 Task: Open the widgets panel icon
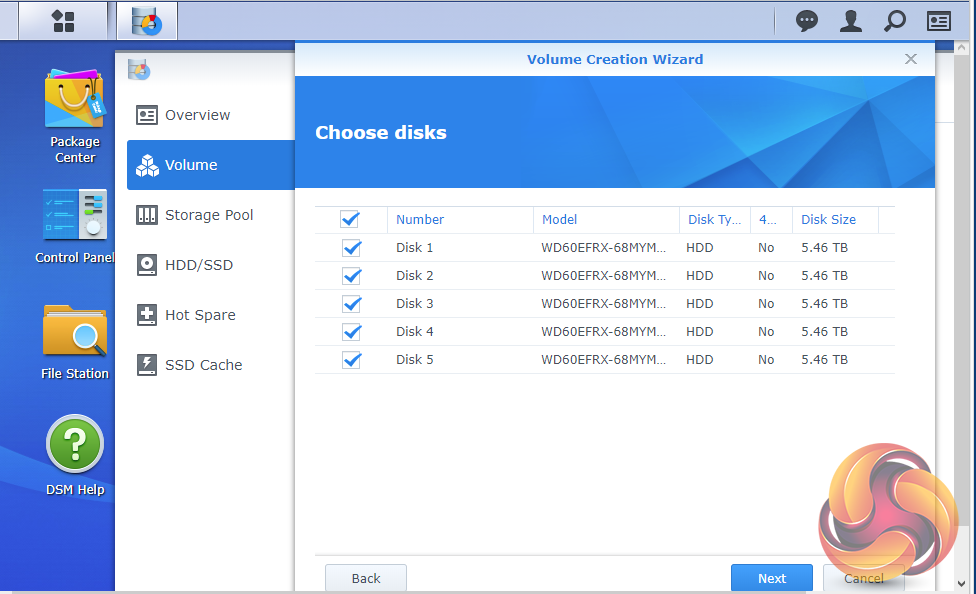coord(939,21)
